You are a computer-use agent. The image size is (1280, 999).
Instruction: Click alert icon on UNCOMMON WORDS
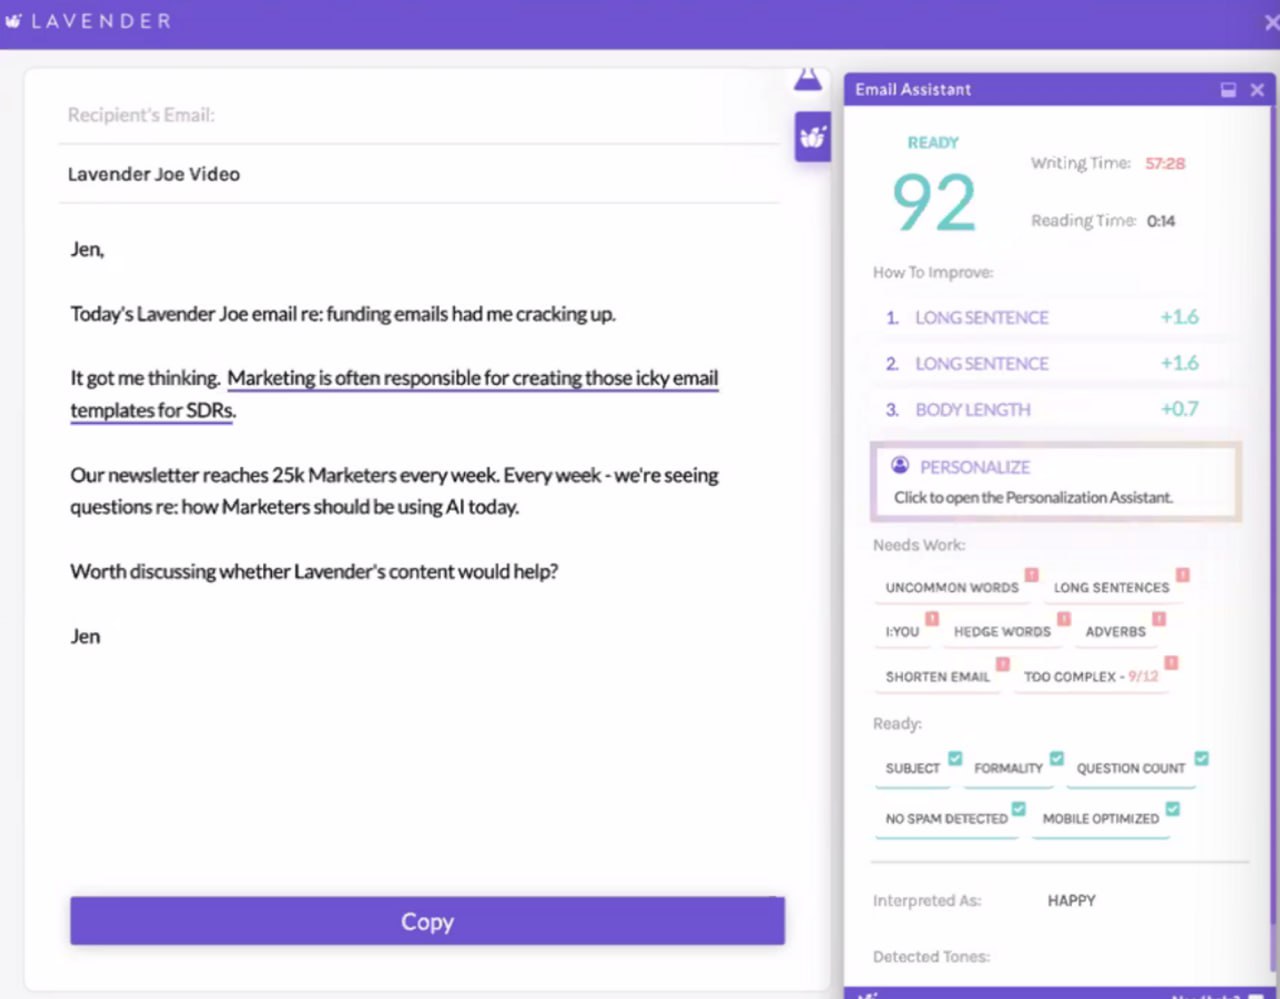[1032, 575]
